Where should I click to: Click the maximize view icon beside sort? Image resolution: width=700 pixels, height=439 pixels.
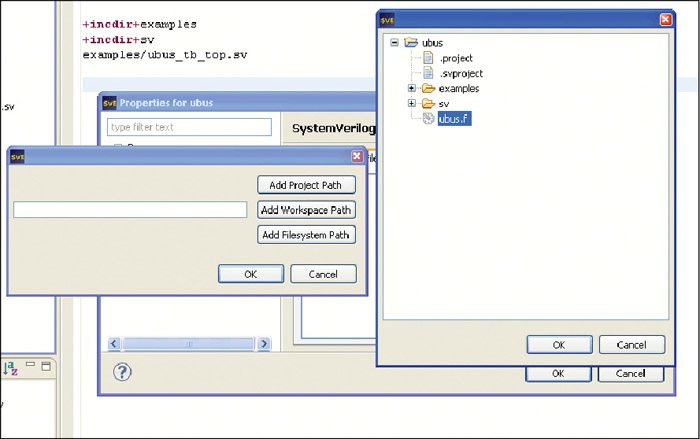pyautogui.click(x=46, y=365)
